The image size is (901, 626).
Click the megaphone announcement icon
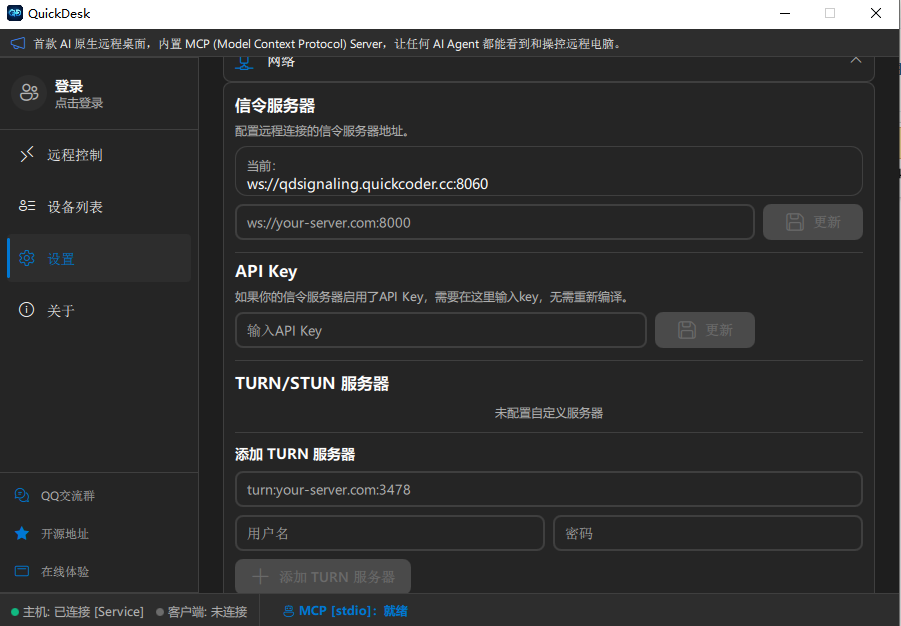(18, 44)
